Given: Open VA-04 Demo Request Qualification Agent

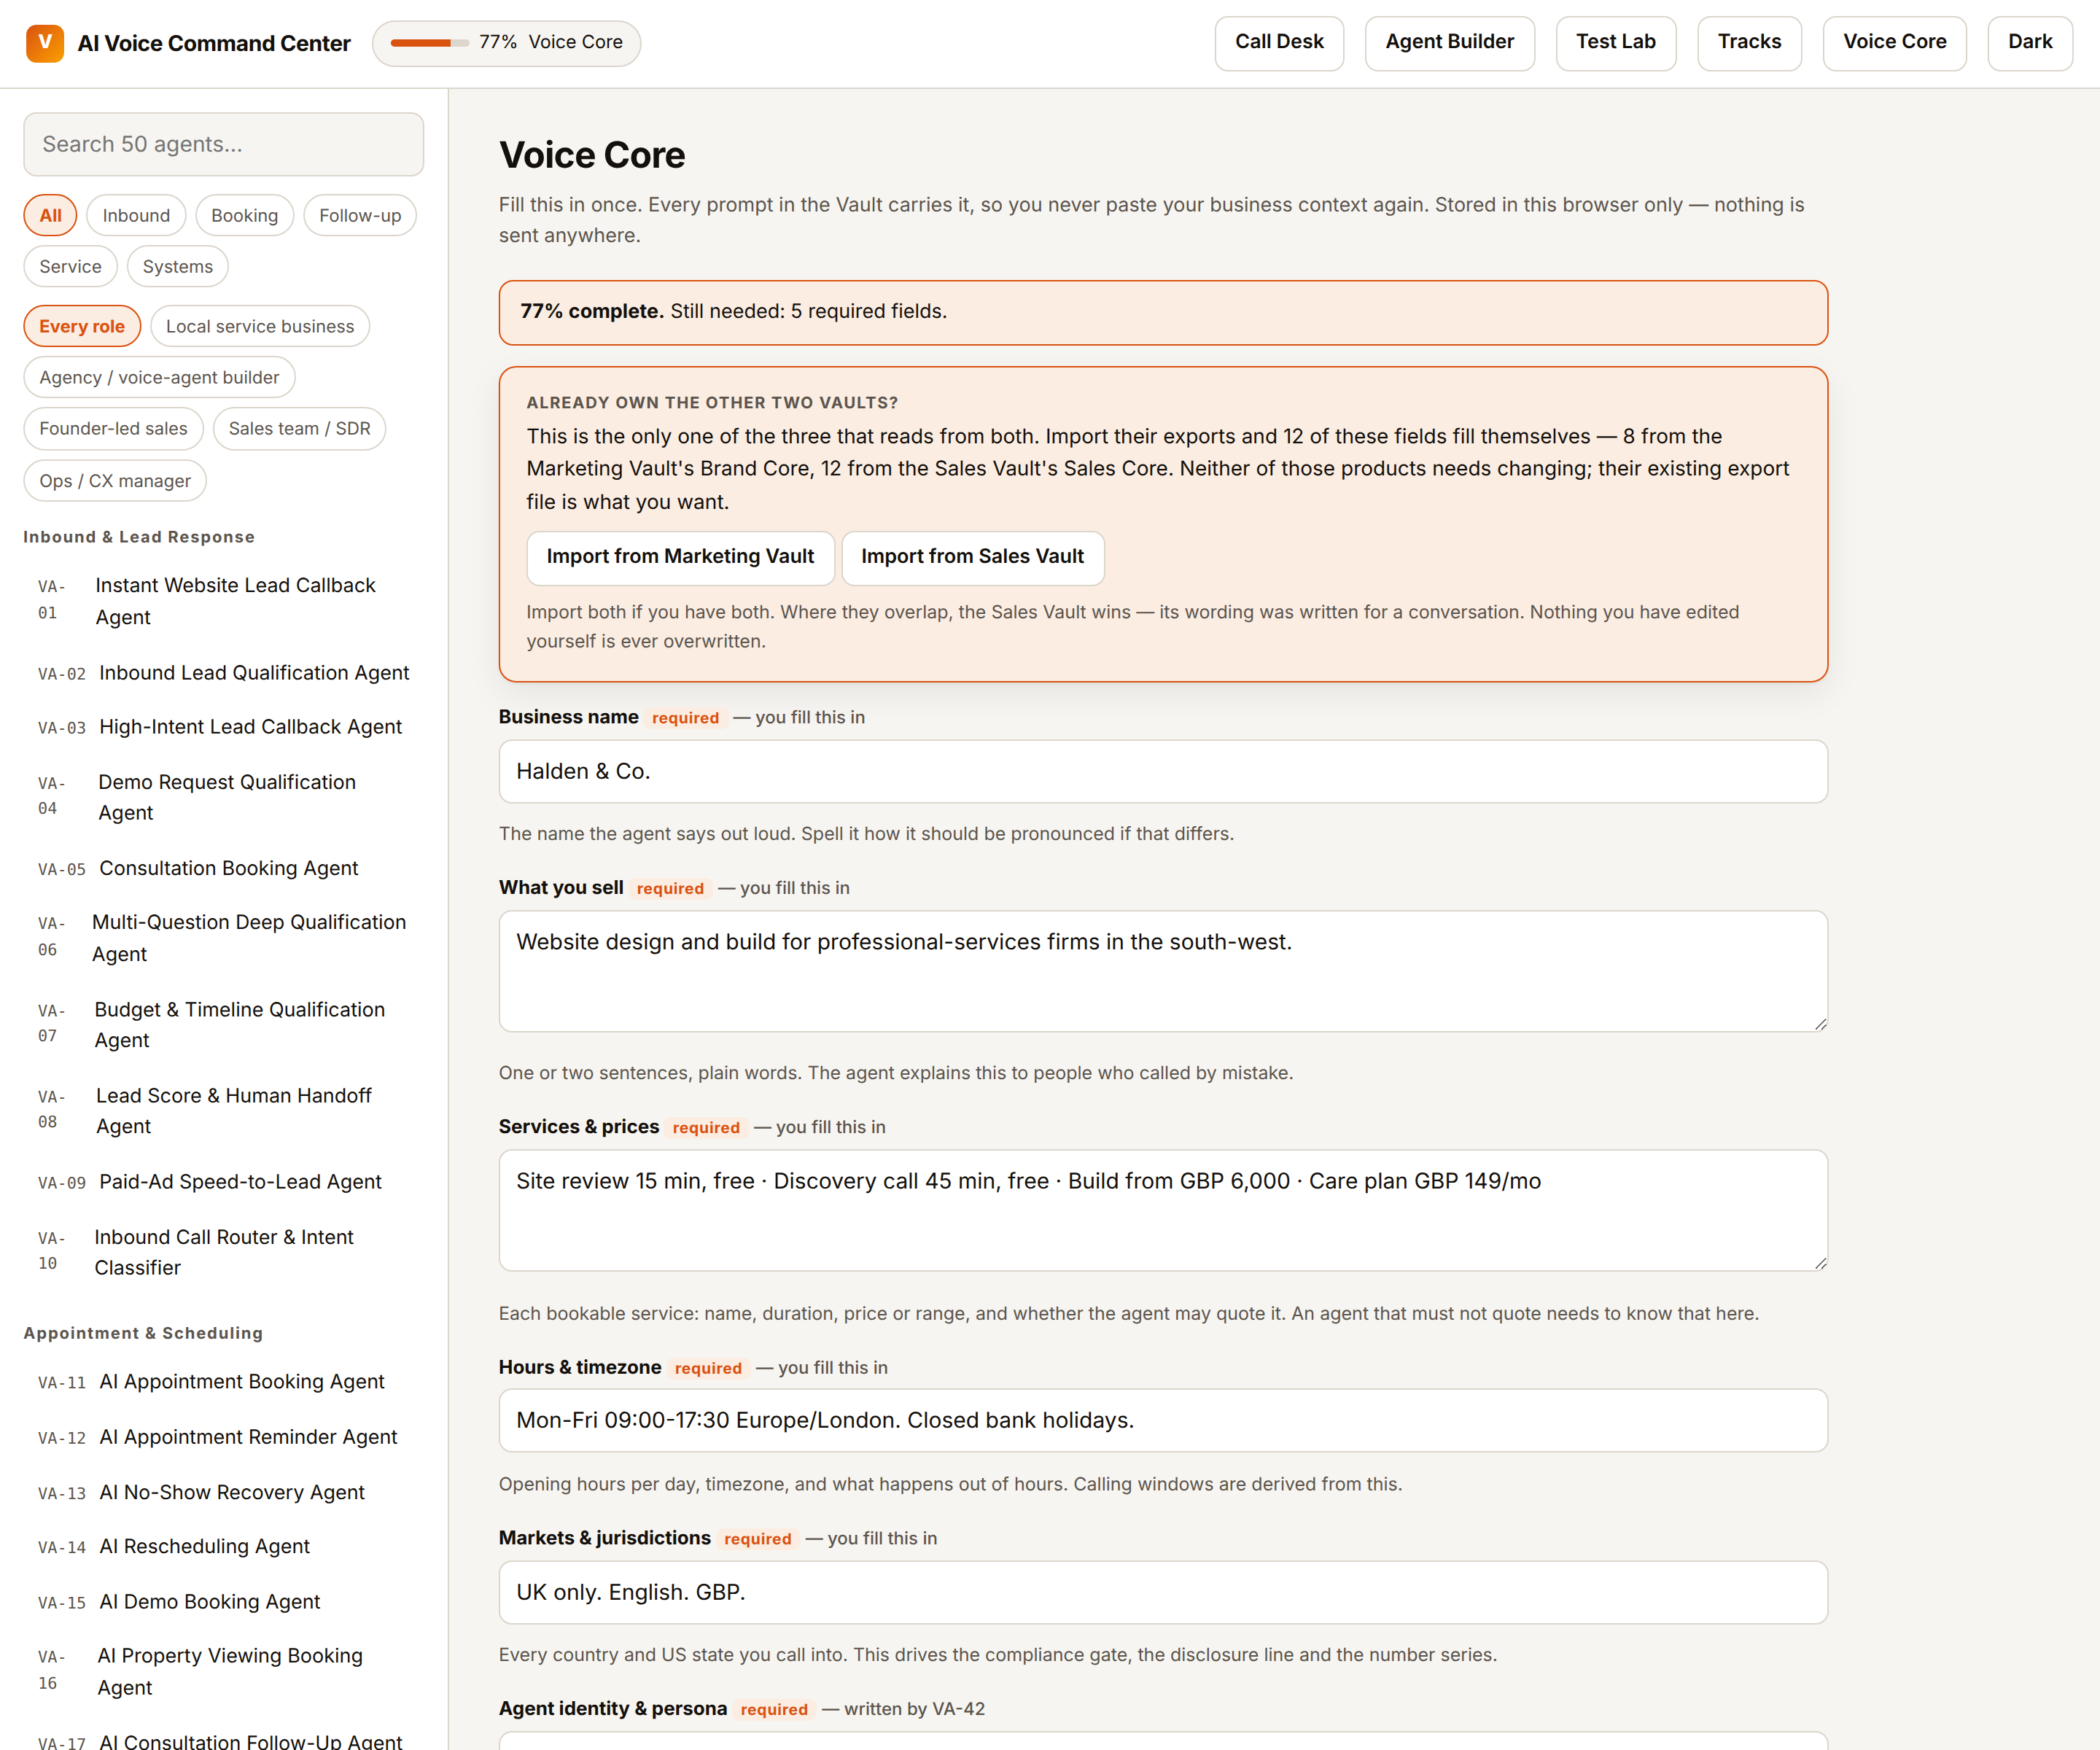Looking at the screenshot, I should click(x=224, y=797).
